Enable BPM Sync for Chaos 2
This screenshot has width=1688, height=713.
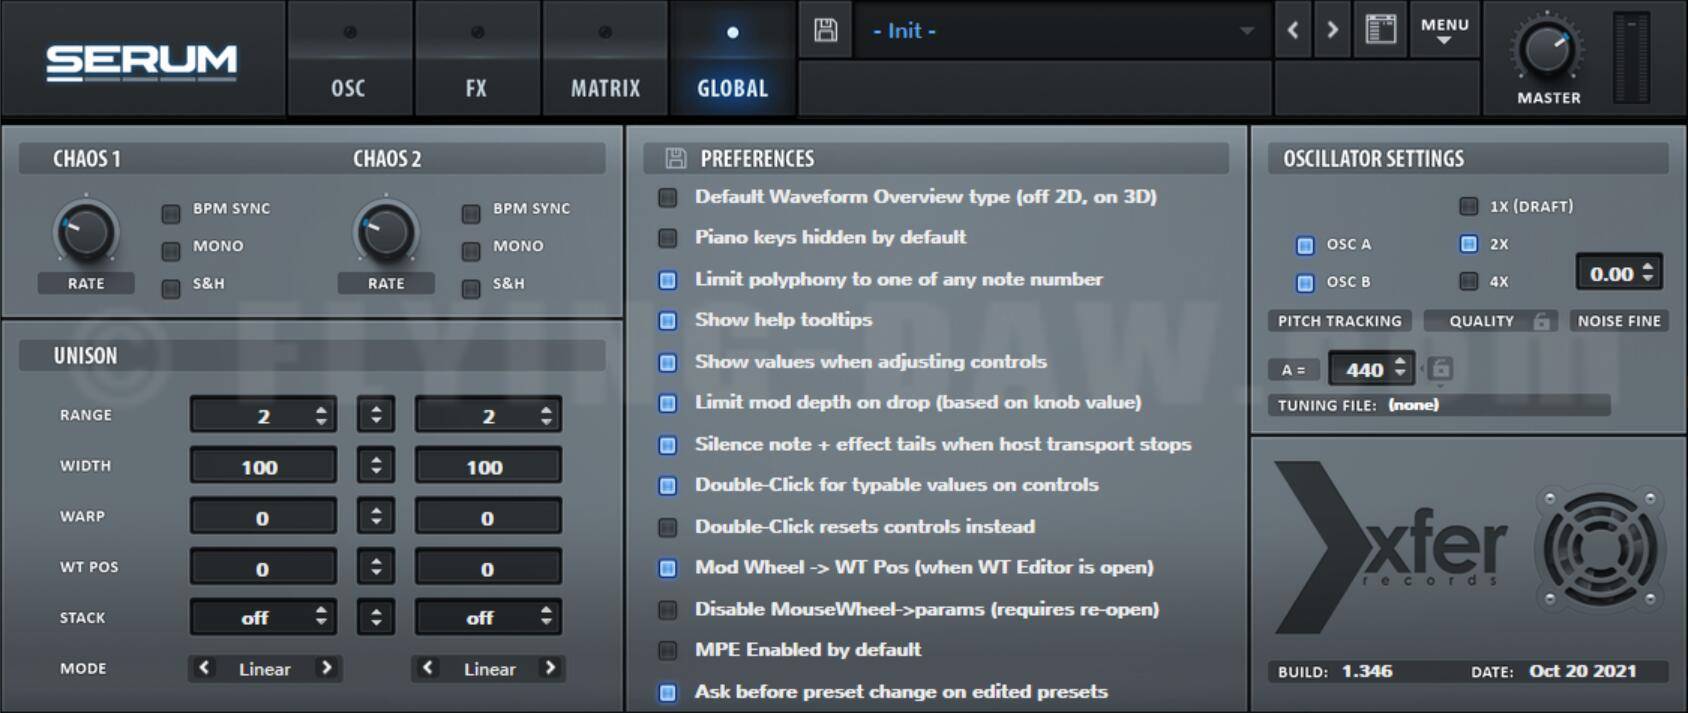[471, 213]
